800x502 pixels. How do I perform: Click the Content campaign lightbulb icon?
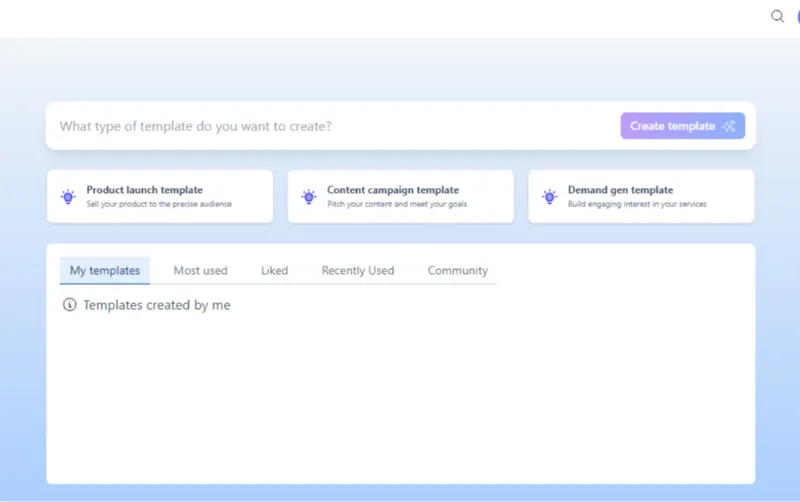[x=309, y=197]
